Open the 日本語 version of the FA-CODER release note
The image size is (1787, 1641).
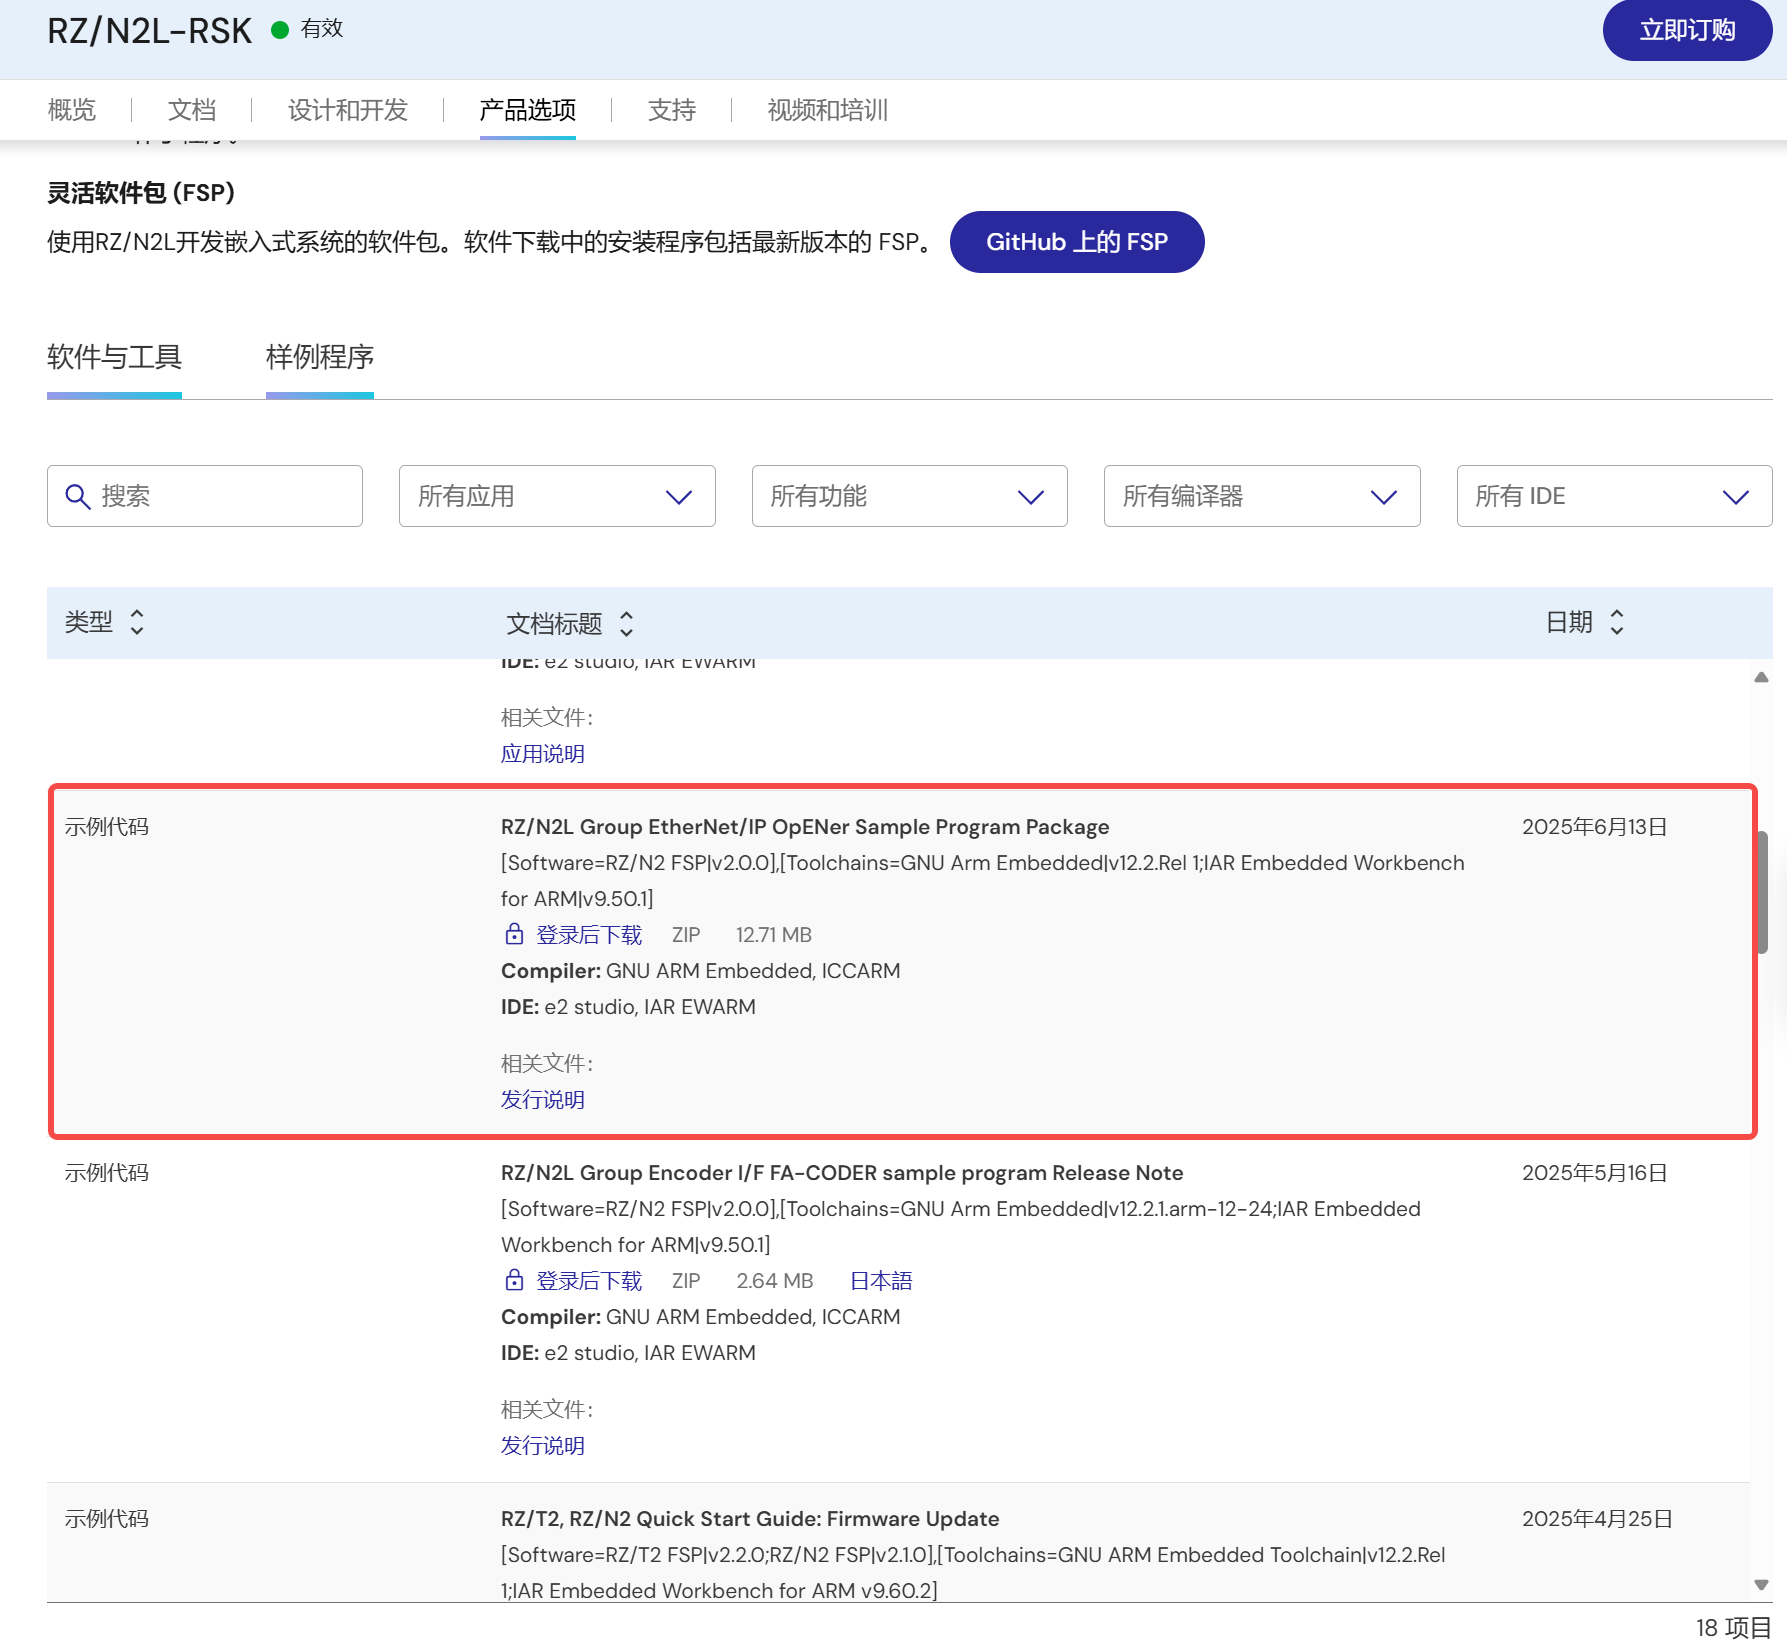(x=881, y=1280)
